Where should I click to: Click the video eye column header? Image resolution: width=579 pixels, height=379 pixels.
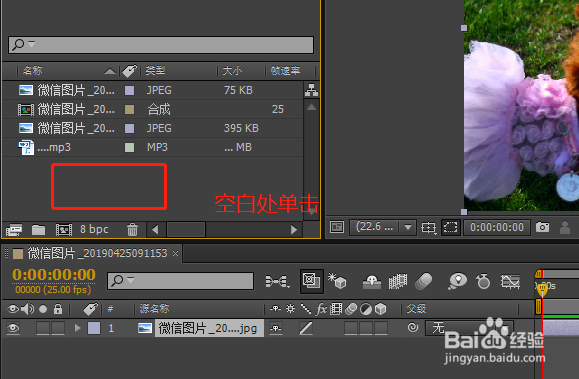[x=13, y=309]
